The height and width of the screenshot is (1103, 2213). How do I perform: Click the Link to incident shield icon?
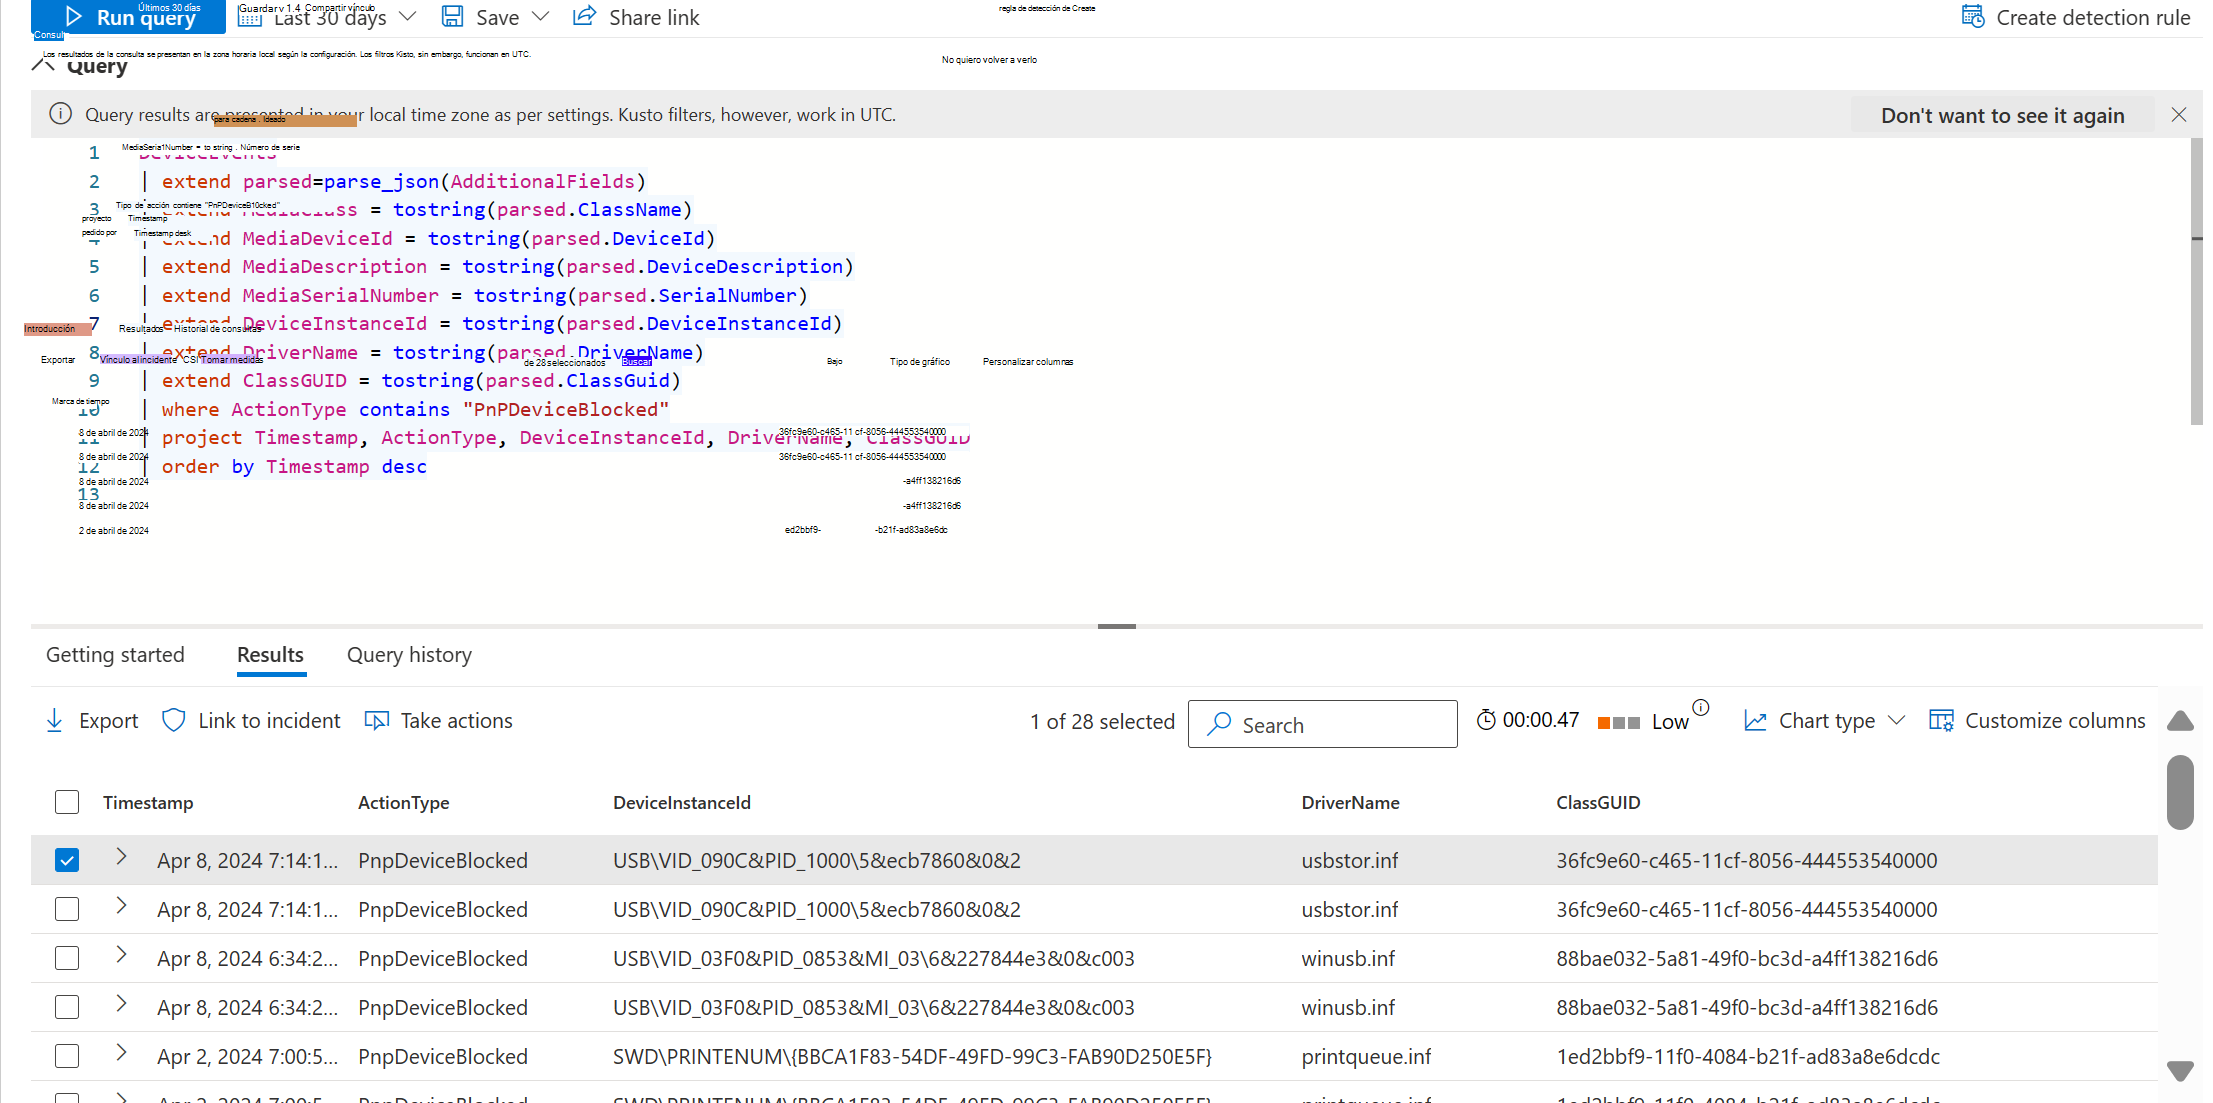pyautogui.click(x=173, y=721)
